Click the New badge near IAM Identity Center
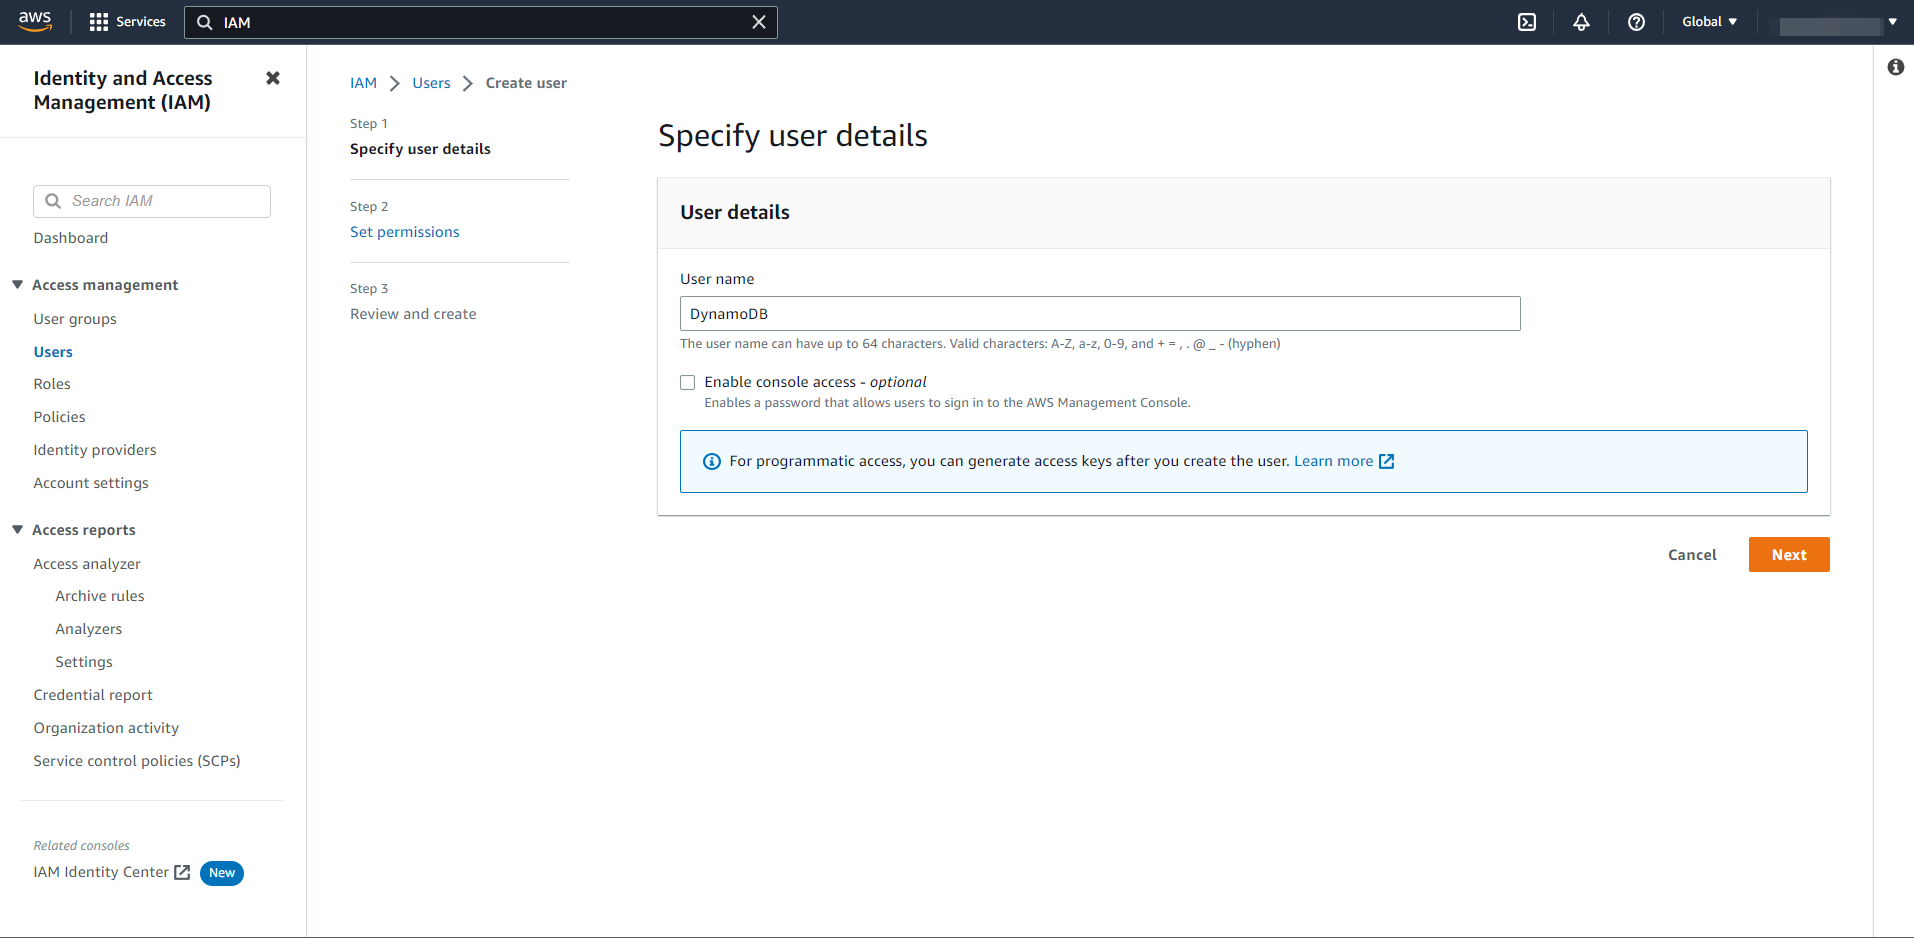Image resolution: width=1914 pixels, height=938 pixels. click(x=222, y=873)
